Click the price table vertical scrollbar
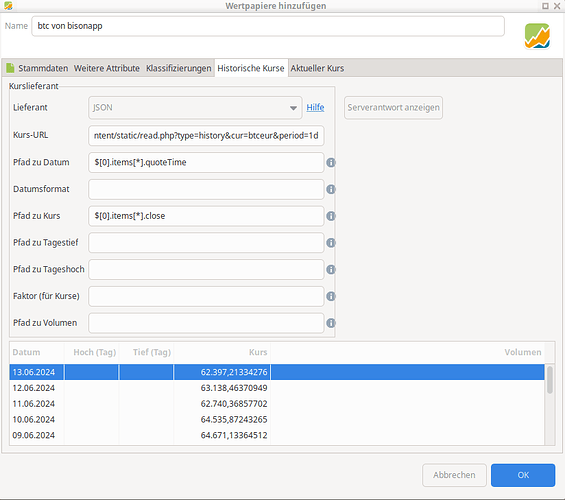 tap(550, 405)
